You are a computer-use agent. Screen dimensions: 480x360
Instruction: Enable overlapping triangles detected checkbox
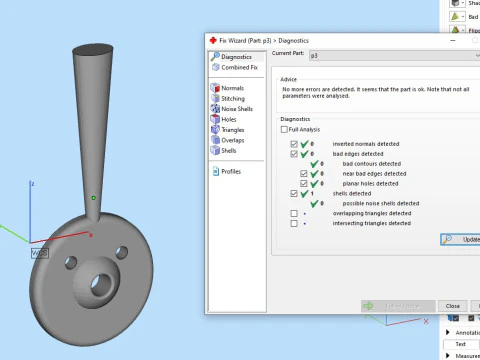tap(294, 213)
